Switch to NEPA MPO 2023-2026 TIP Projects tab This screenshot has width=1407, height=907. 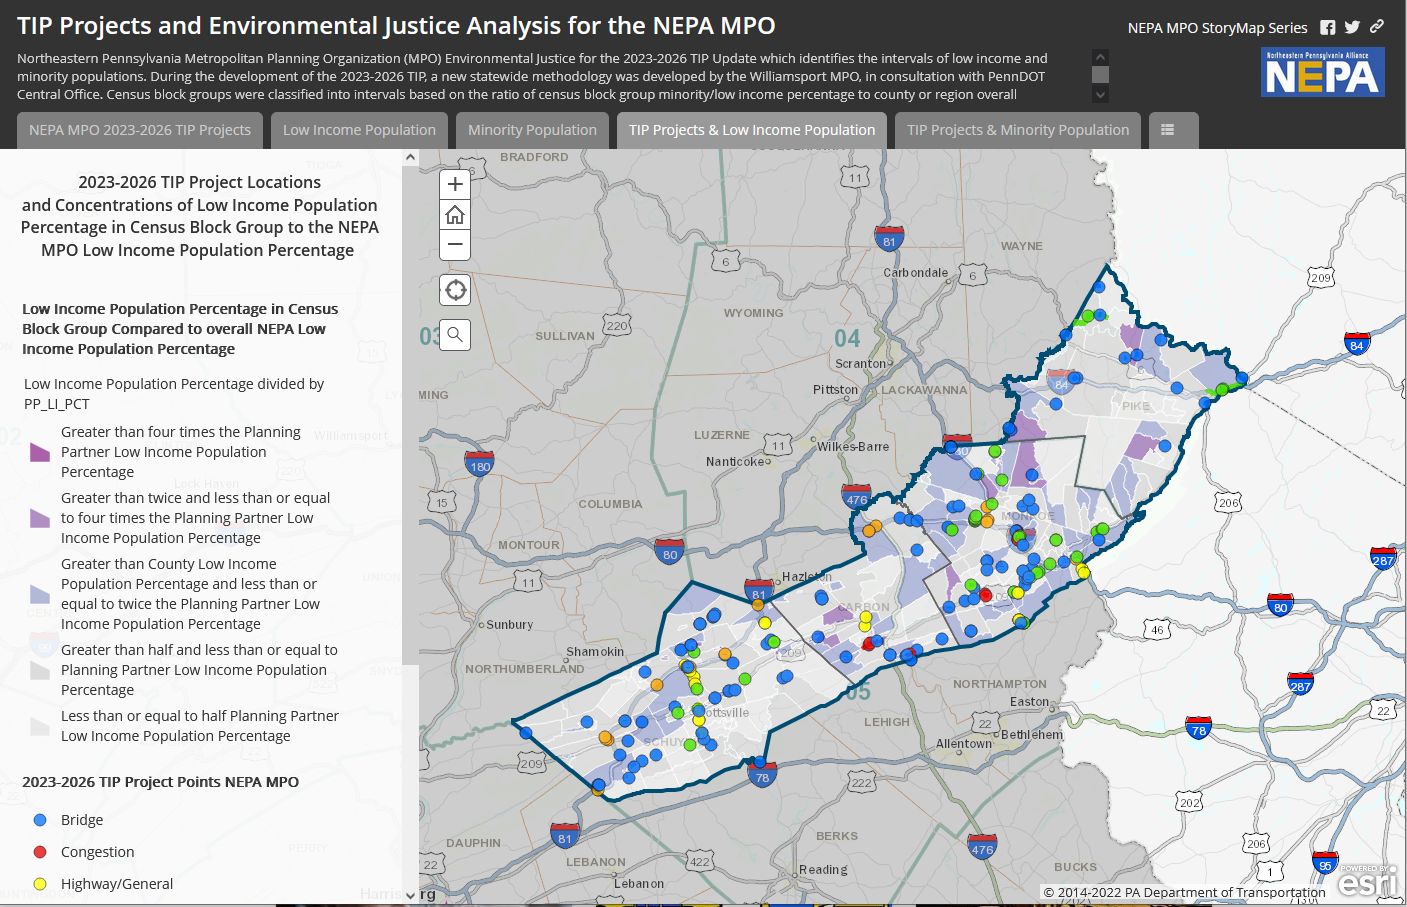pyautogui.click(x=140, y=130)
